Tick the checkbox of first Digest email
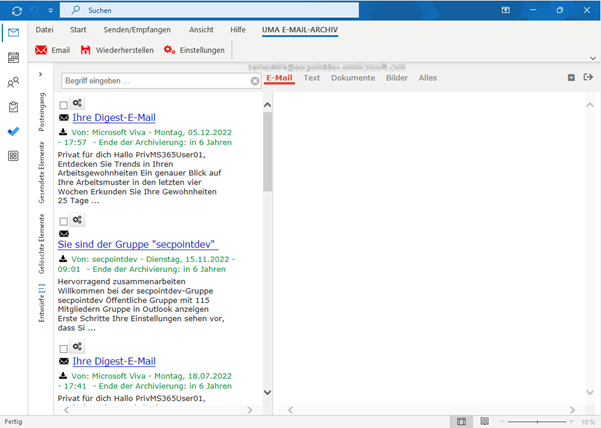This screenshot has height=428, width=601. (x=64, y=104)
